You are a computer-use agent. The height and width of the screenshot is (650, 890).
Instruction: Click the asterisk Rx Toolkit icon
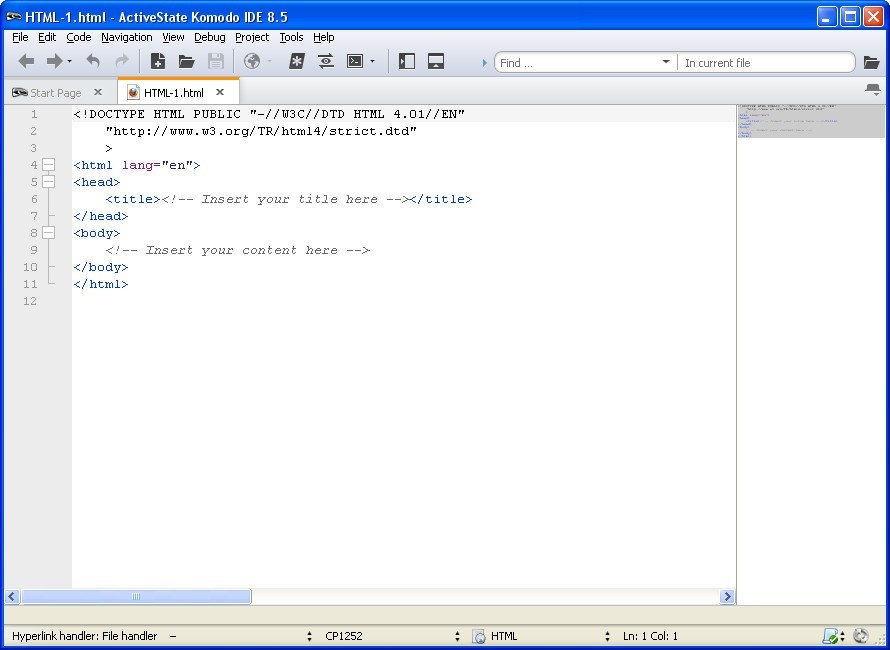(297, 61)
